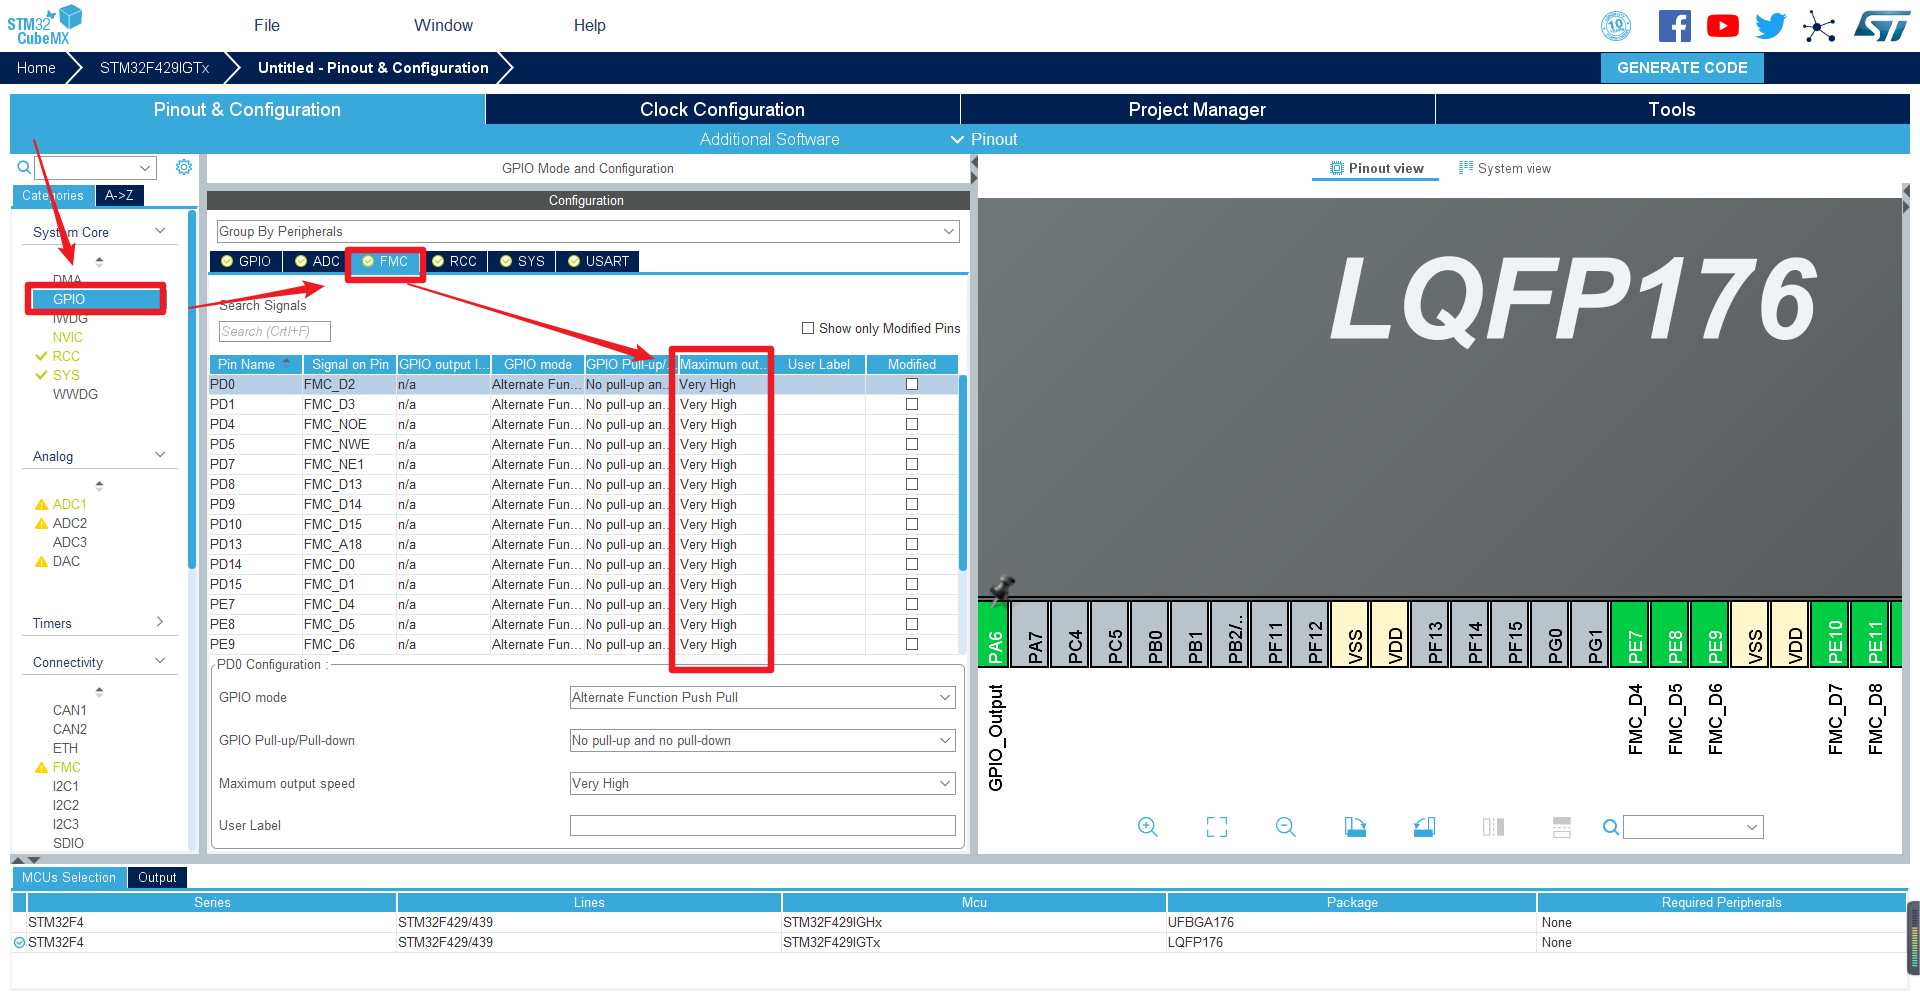Click the GENERATE CODE button
Viewport: 1920px width, 1001px height.
[x=1682, y=68]
